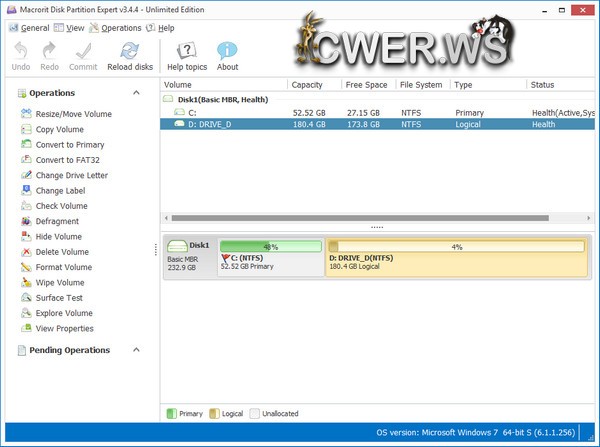Open the Help menu
The width and height of the screenshot is (600, 447).
pyautogui.click(x=161, y=28)
